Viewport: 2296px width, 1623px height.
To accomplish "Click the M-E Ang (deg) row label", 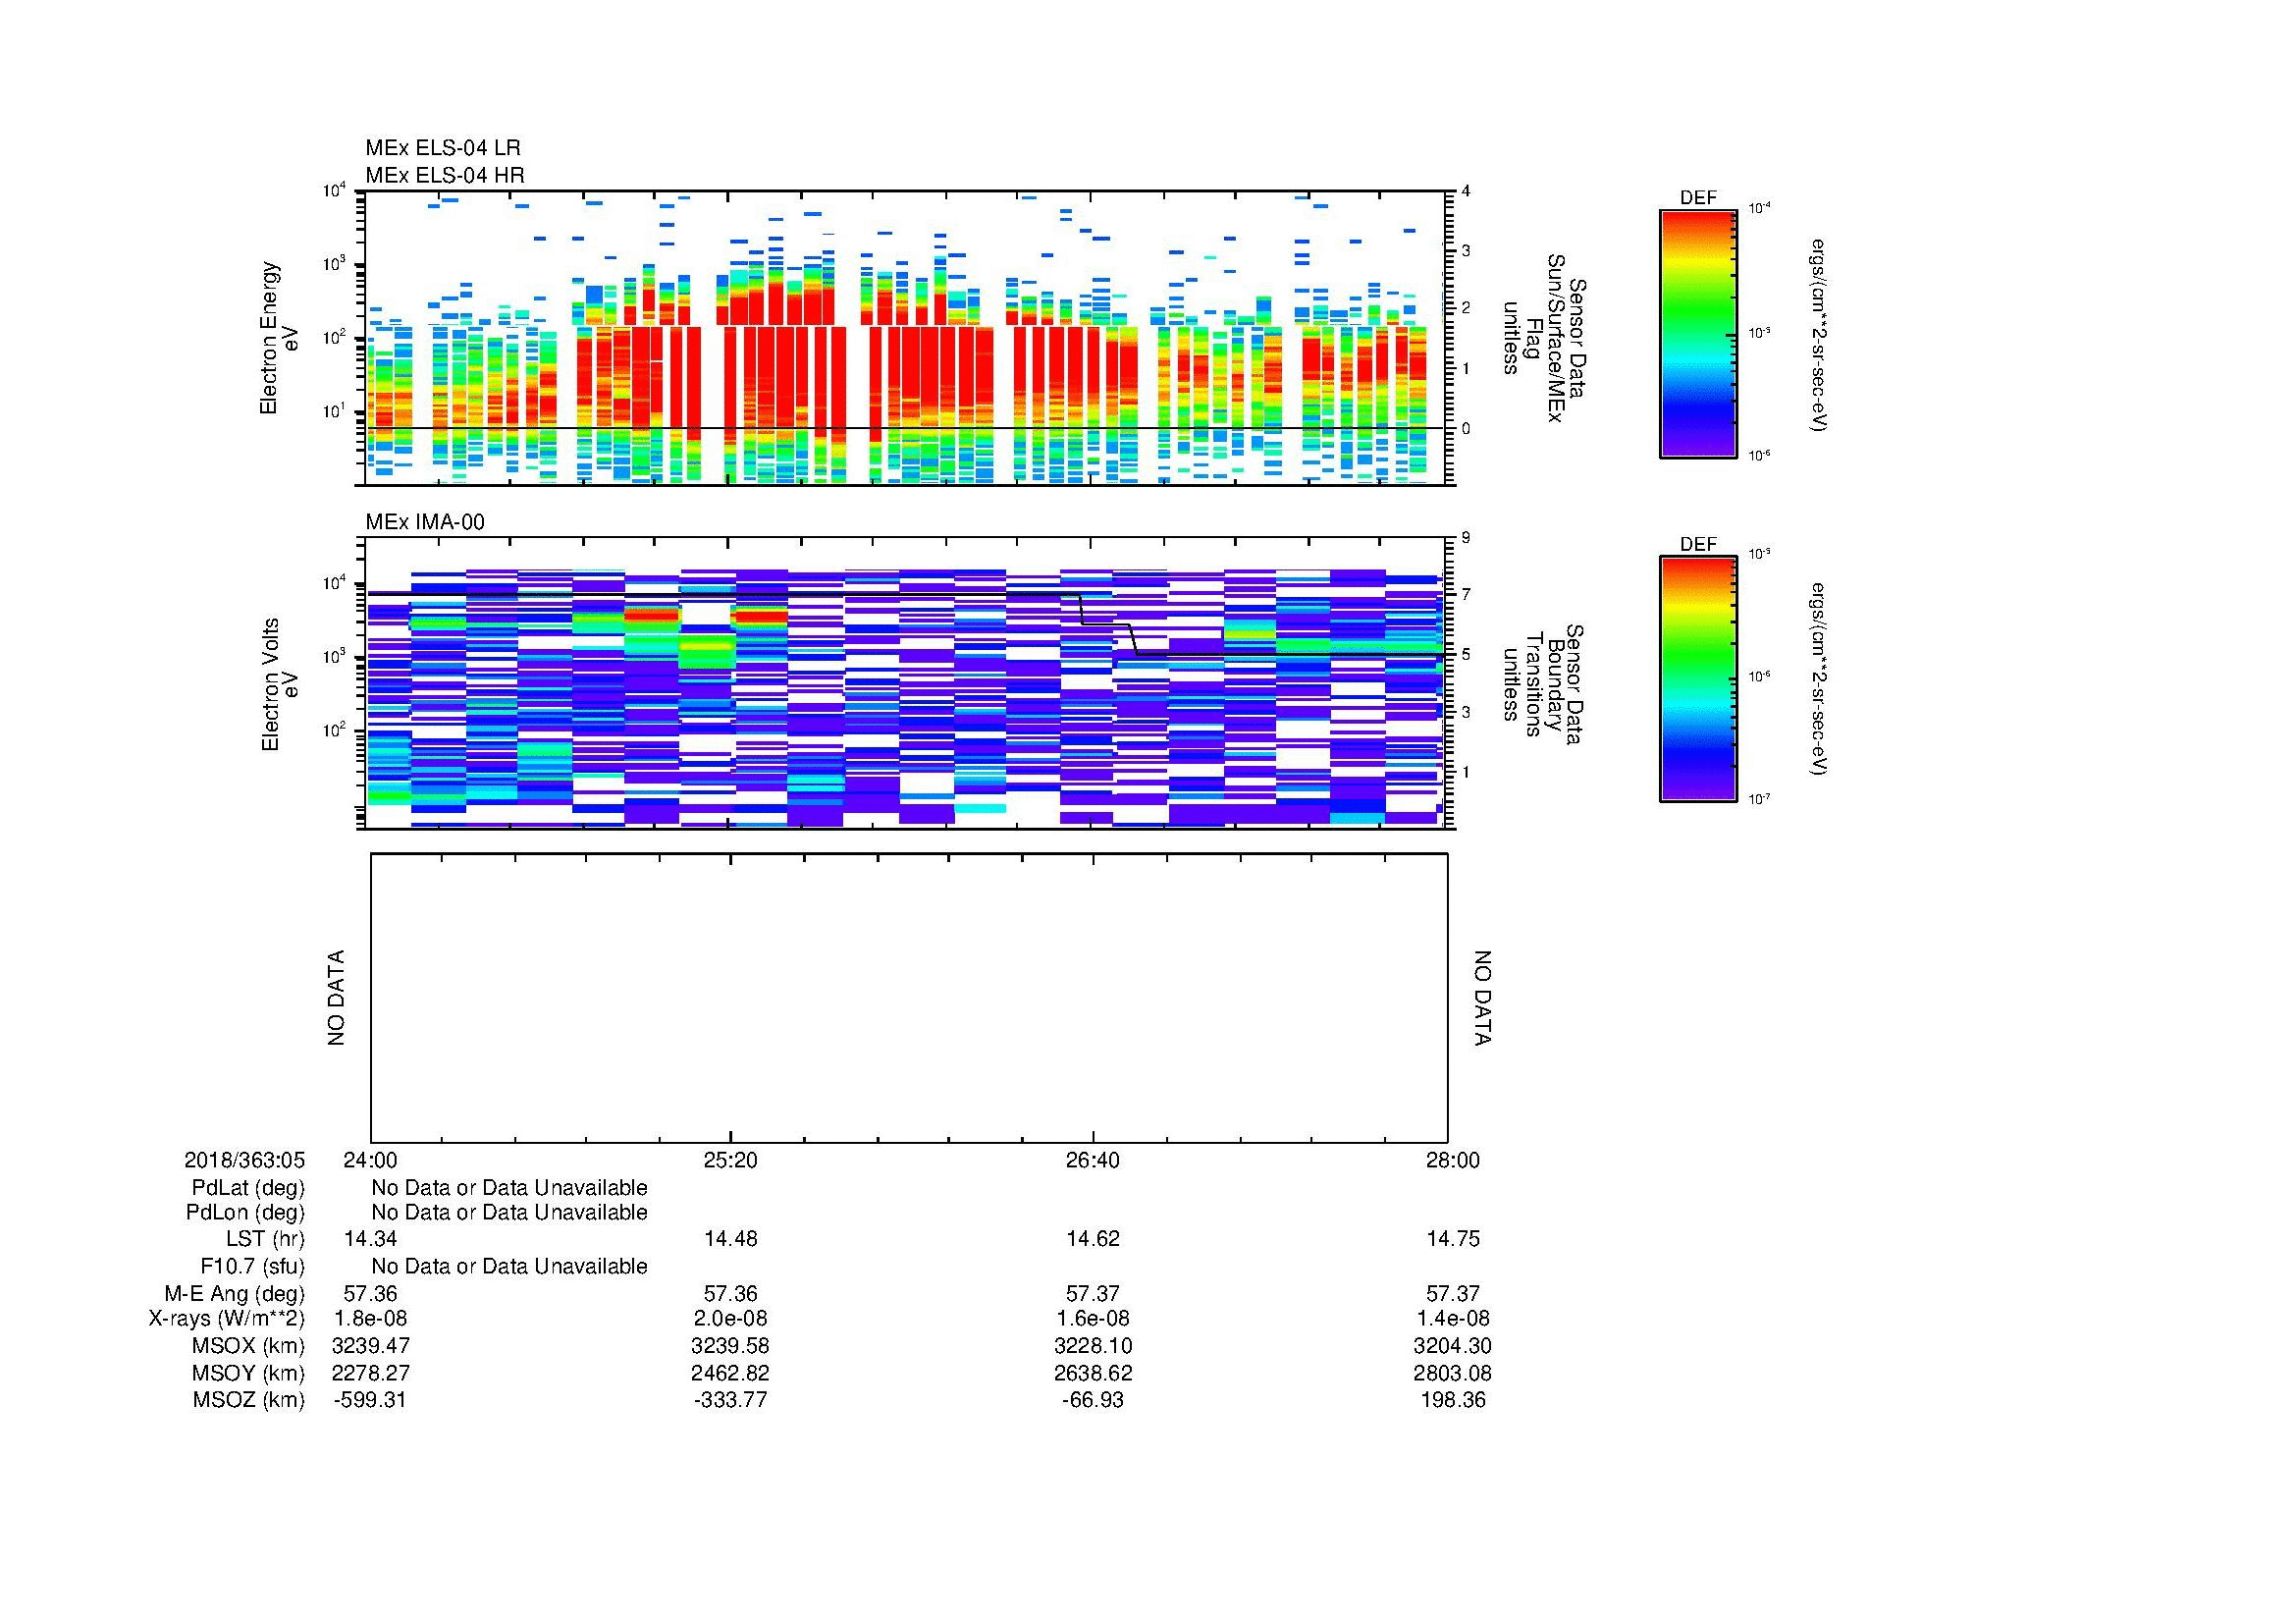I will coord(234,1293).
